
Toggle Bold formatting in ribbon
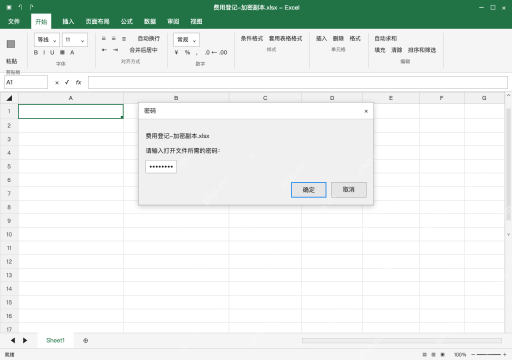36,52
